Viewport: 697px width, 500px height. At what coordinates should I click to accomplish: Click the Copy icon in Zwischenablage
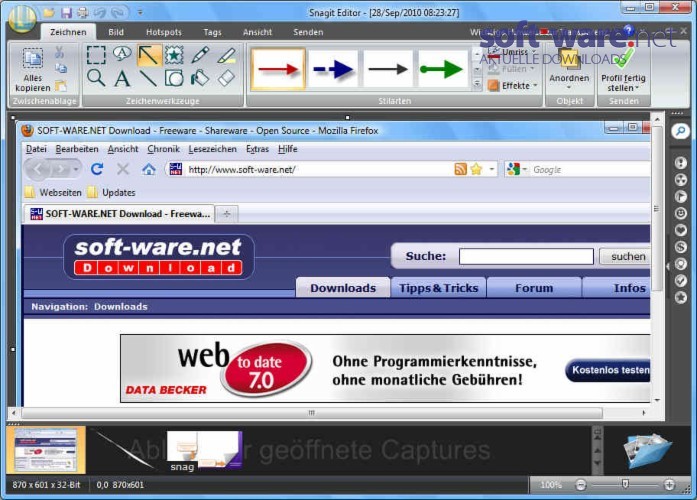click(61, 68)
